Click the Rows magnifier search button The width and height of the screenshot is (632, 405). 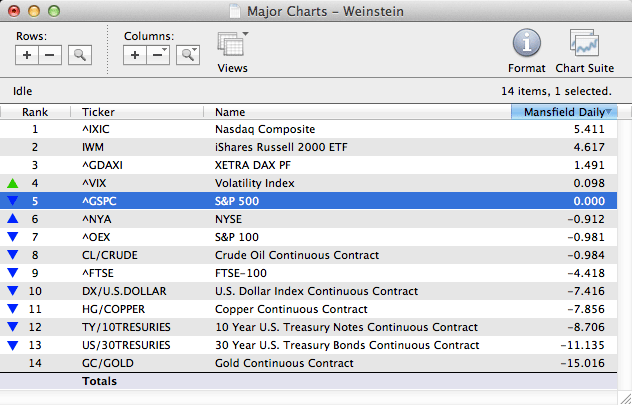(80, 55)
